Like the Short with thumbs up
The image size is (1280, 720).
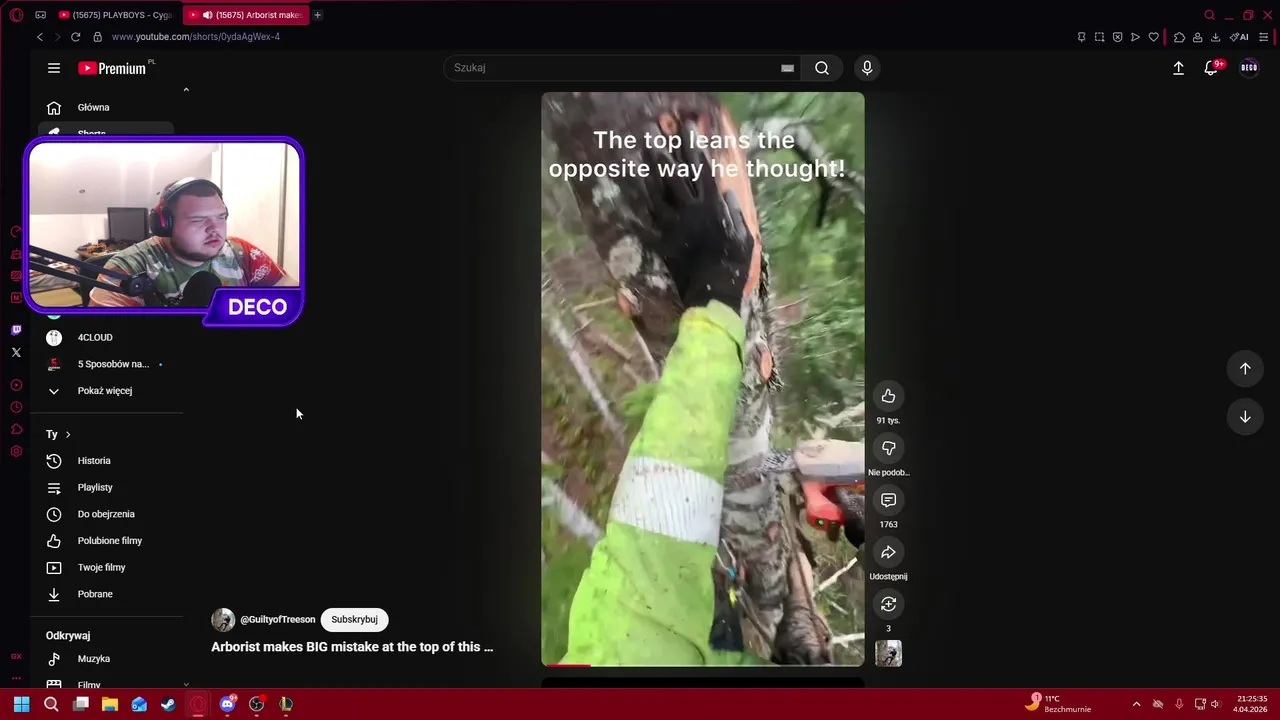click(x=888, y=396)
